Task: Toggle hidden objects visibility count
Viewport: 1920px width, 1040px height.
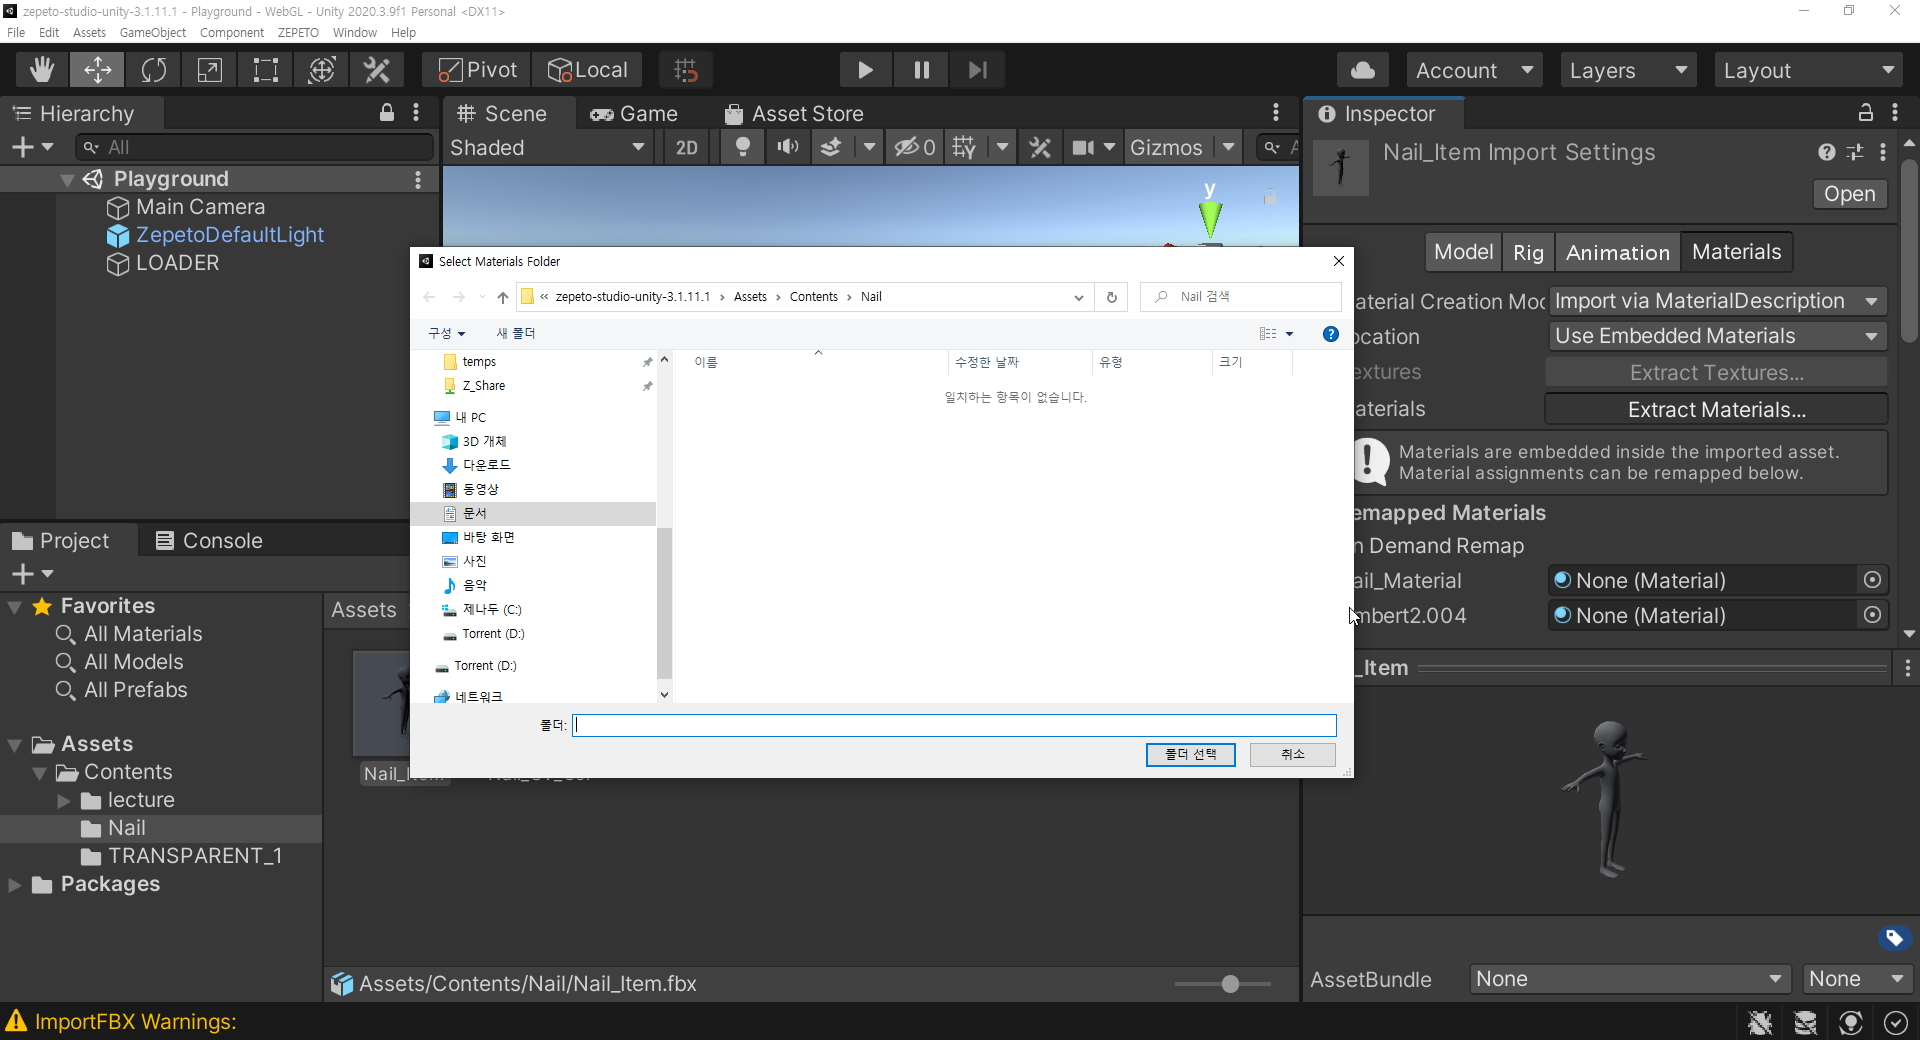Action: coord(914,148)
